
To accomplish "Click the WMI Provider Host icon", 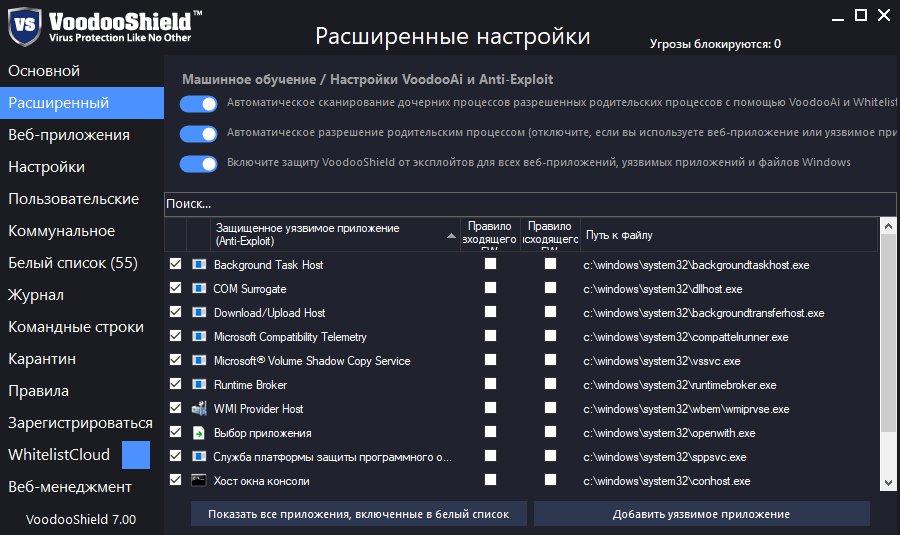I will click(199, 408).
